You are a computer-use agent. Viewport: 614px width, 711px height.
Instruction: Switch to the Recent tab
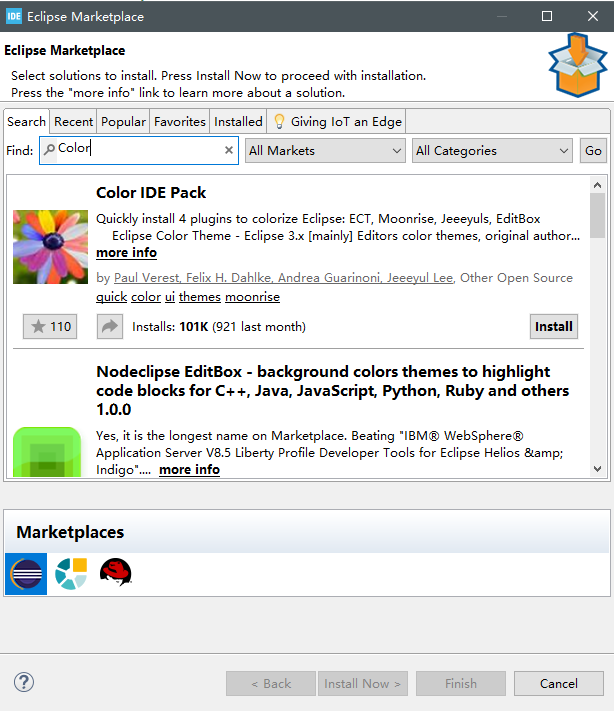point(73,122)
